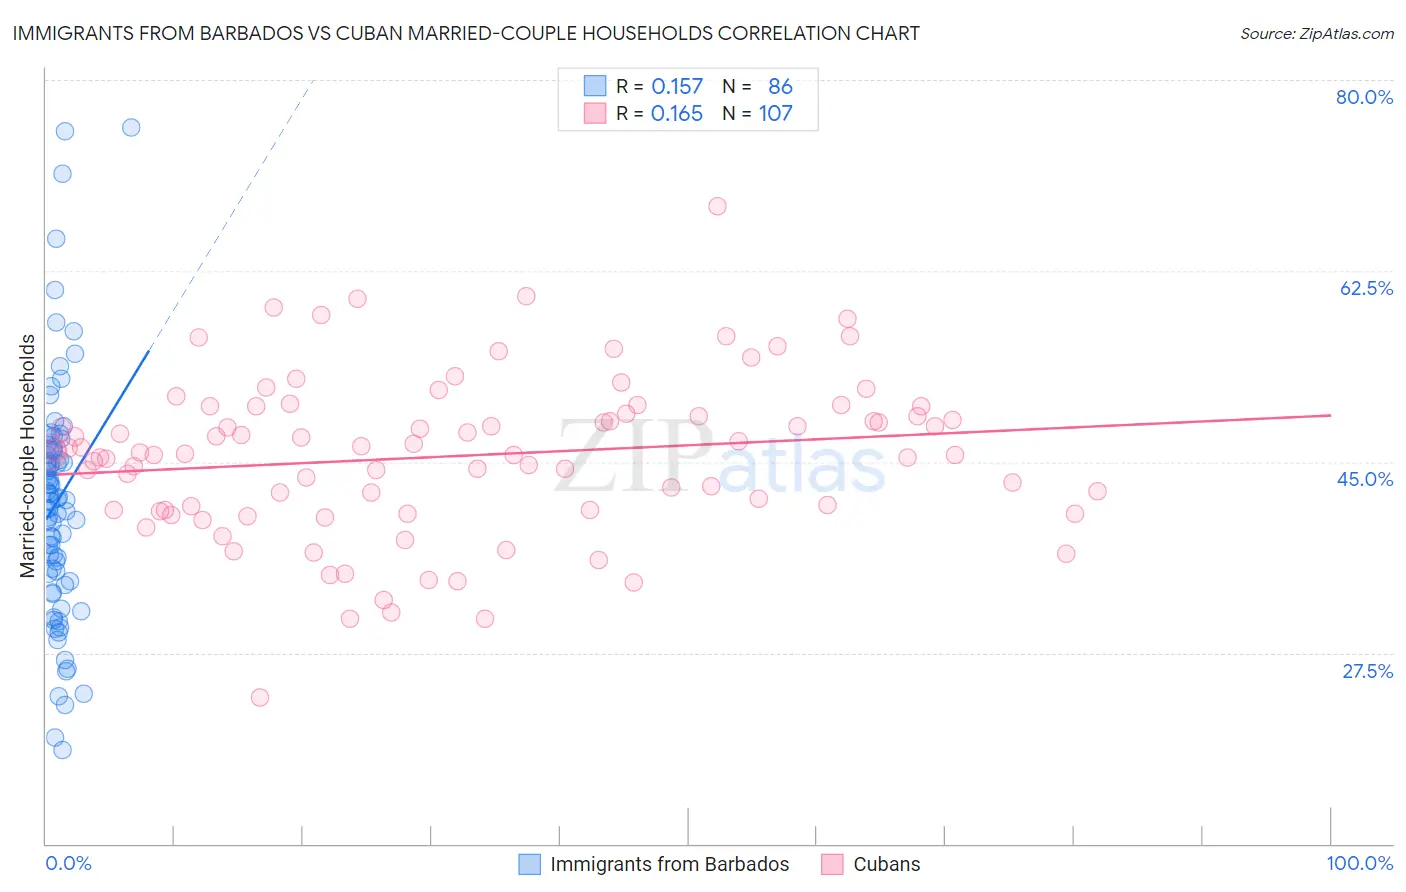The height and width of the screenshot is (892, 1406).
Task: Click the ZIPatlas watermark in chart center
Action: pyautogui.click(x=720, y=458)
